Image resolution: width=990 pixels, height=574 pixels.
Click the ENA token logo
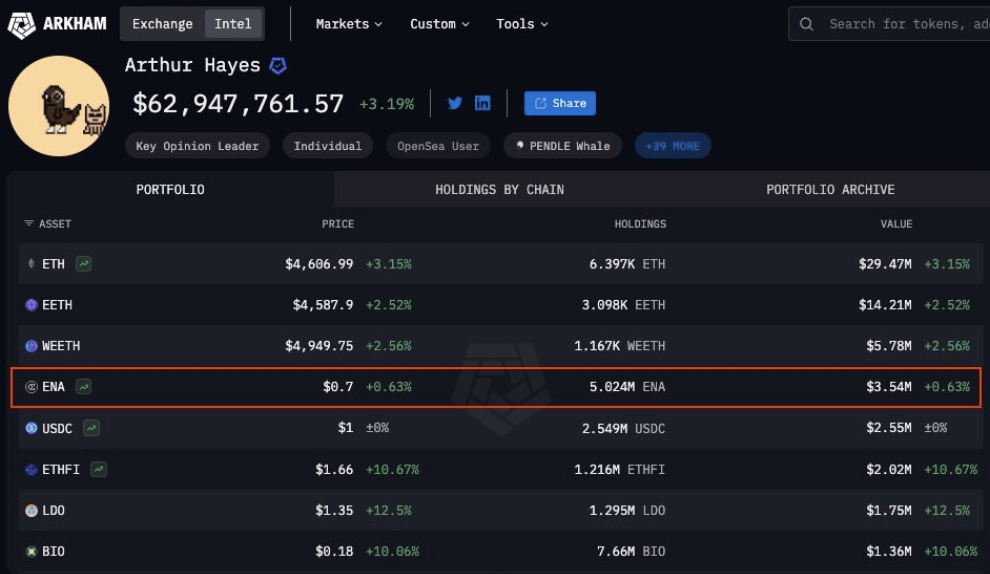(x=31, y=386)
